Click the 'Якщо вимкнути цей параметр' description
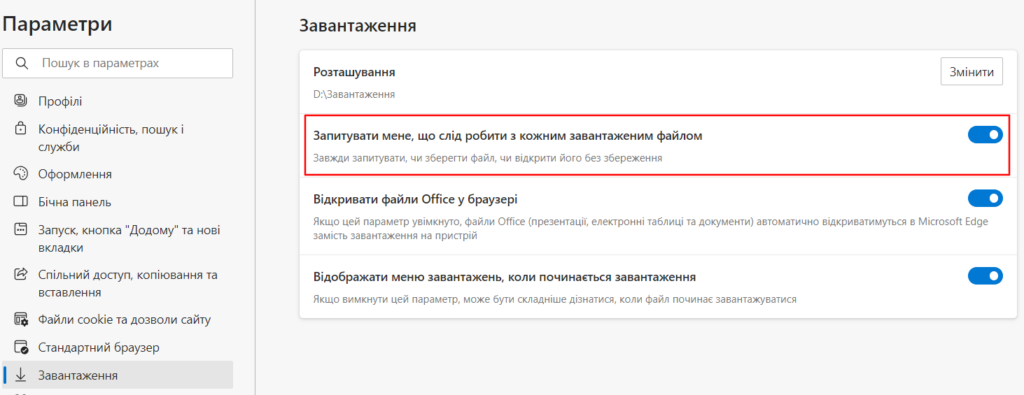The image size is (1024, 395). 555,300
